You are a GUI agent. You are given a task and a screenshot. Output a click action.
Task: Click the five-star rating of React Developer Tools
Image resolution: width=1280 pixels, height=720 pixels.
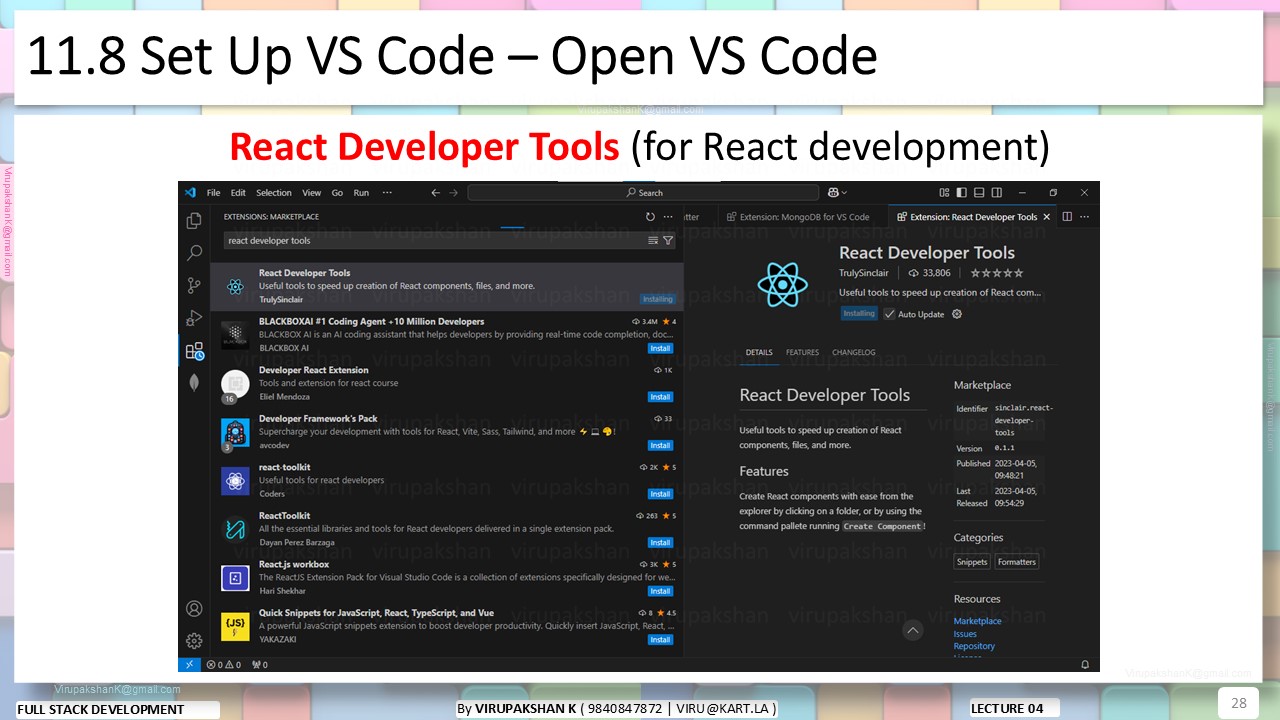997,273
